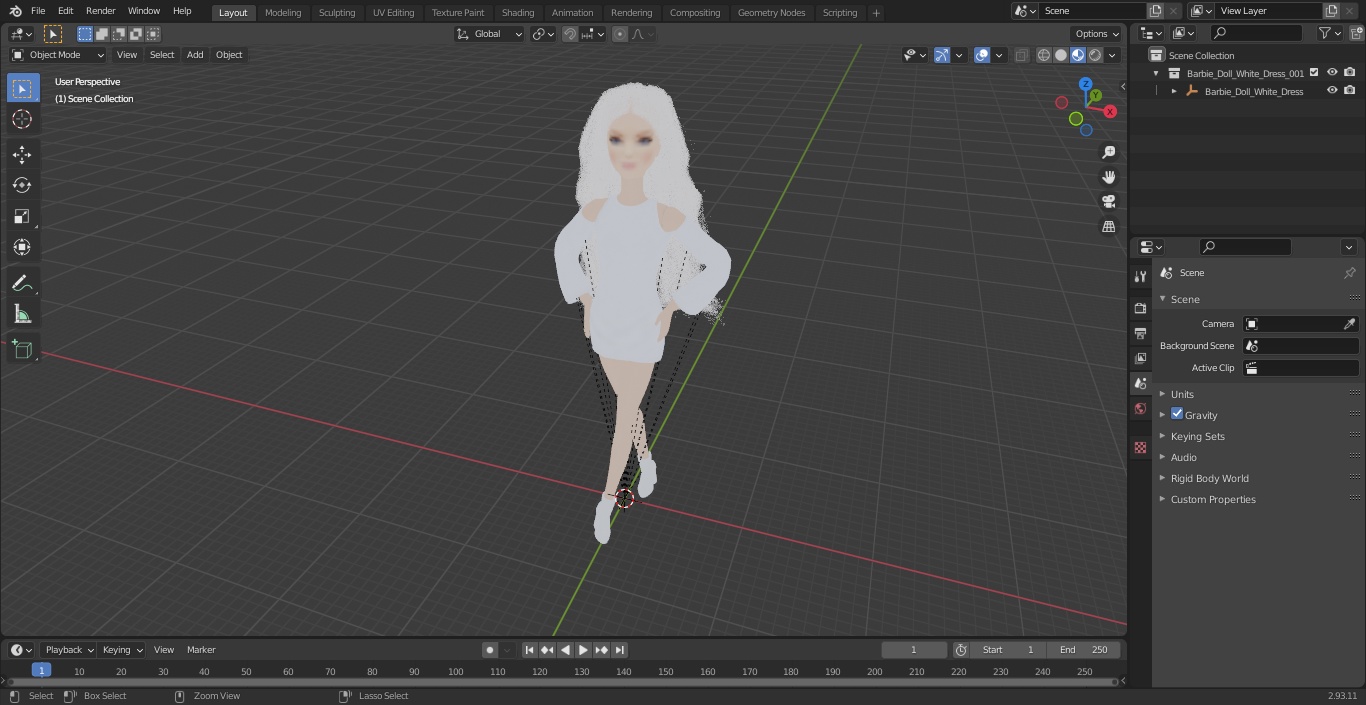Open the Add menu in viewport header
The height and width of the screenshot is (705, 1366).
click(x=195, y=55)
